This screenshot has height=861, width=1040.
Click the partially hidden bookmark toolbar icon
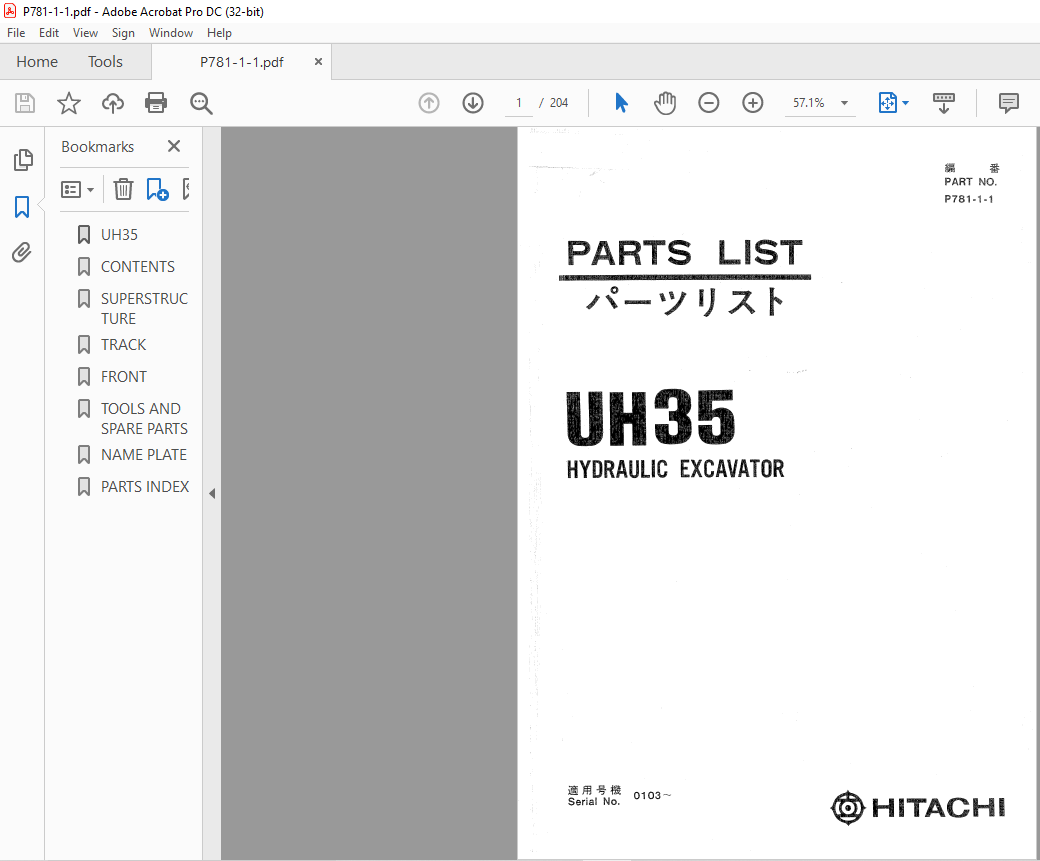pyautogui.click(x=186, y=189)
